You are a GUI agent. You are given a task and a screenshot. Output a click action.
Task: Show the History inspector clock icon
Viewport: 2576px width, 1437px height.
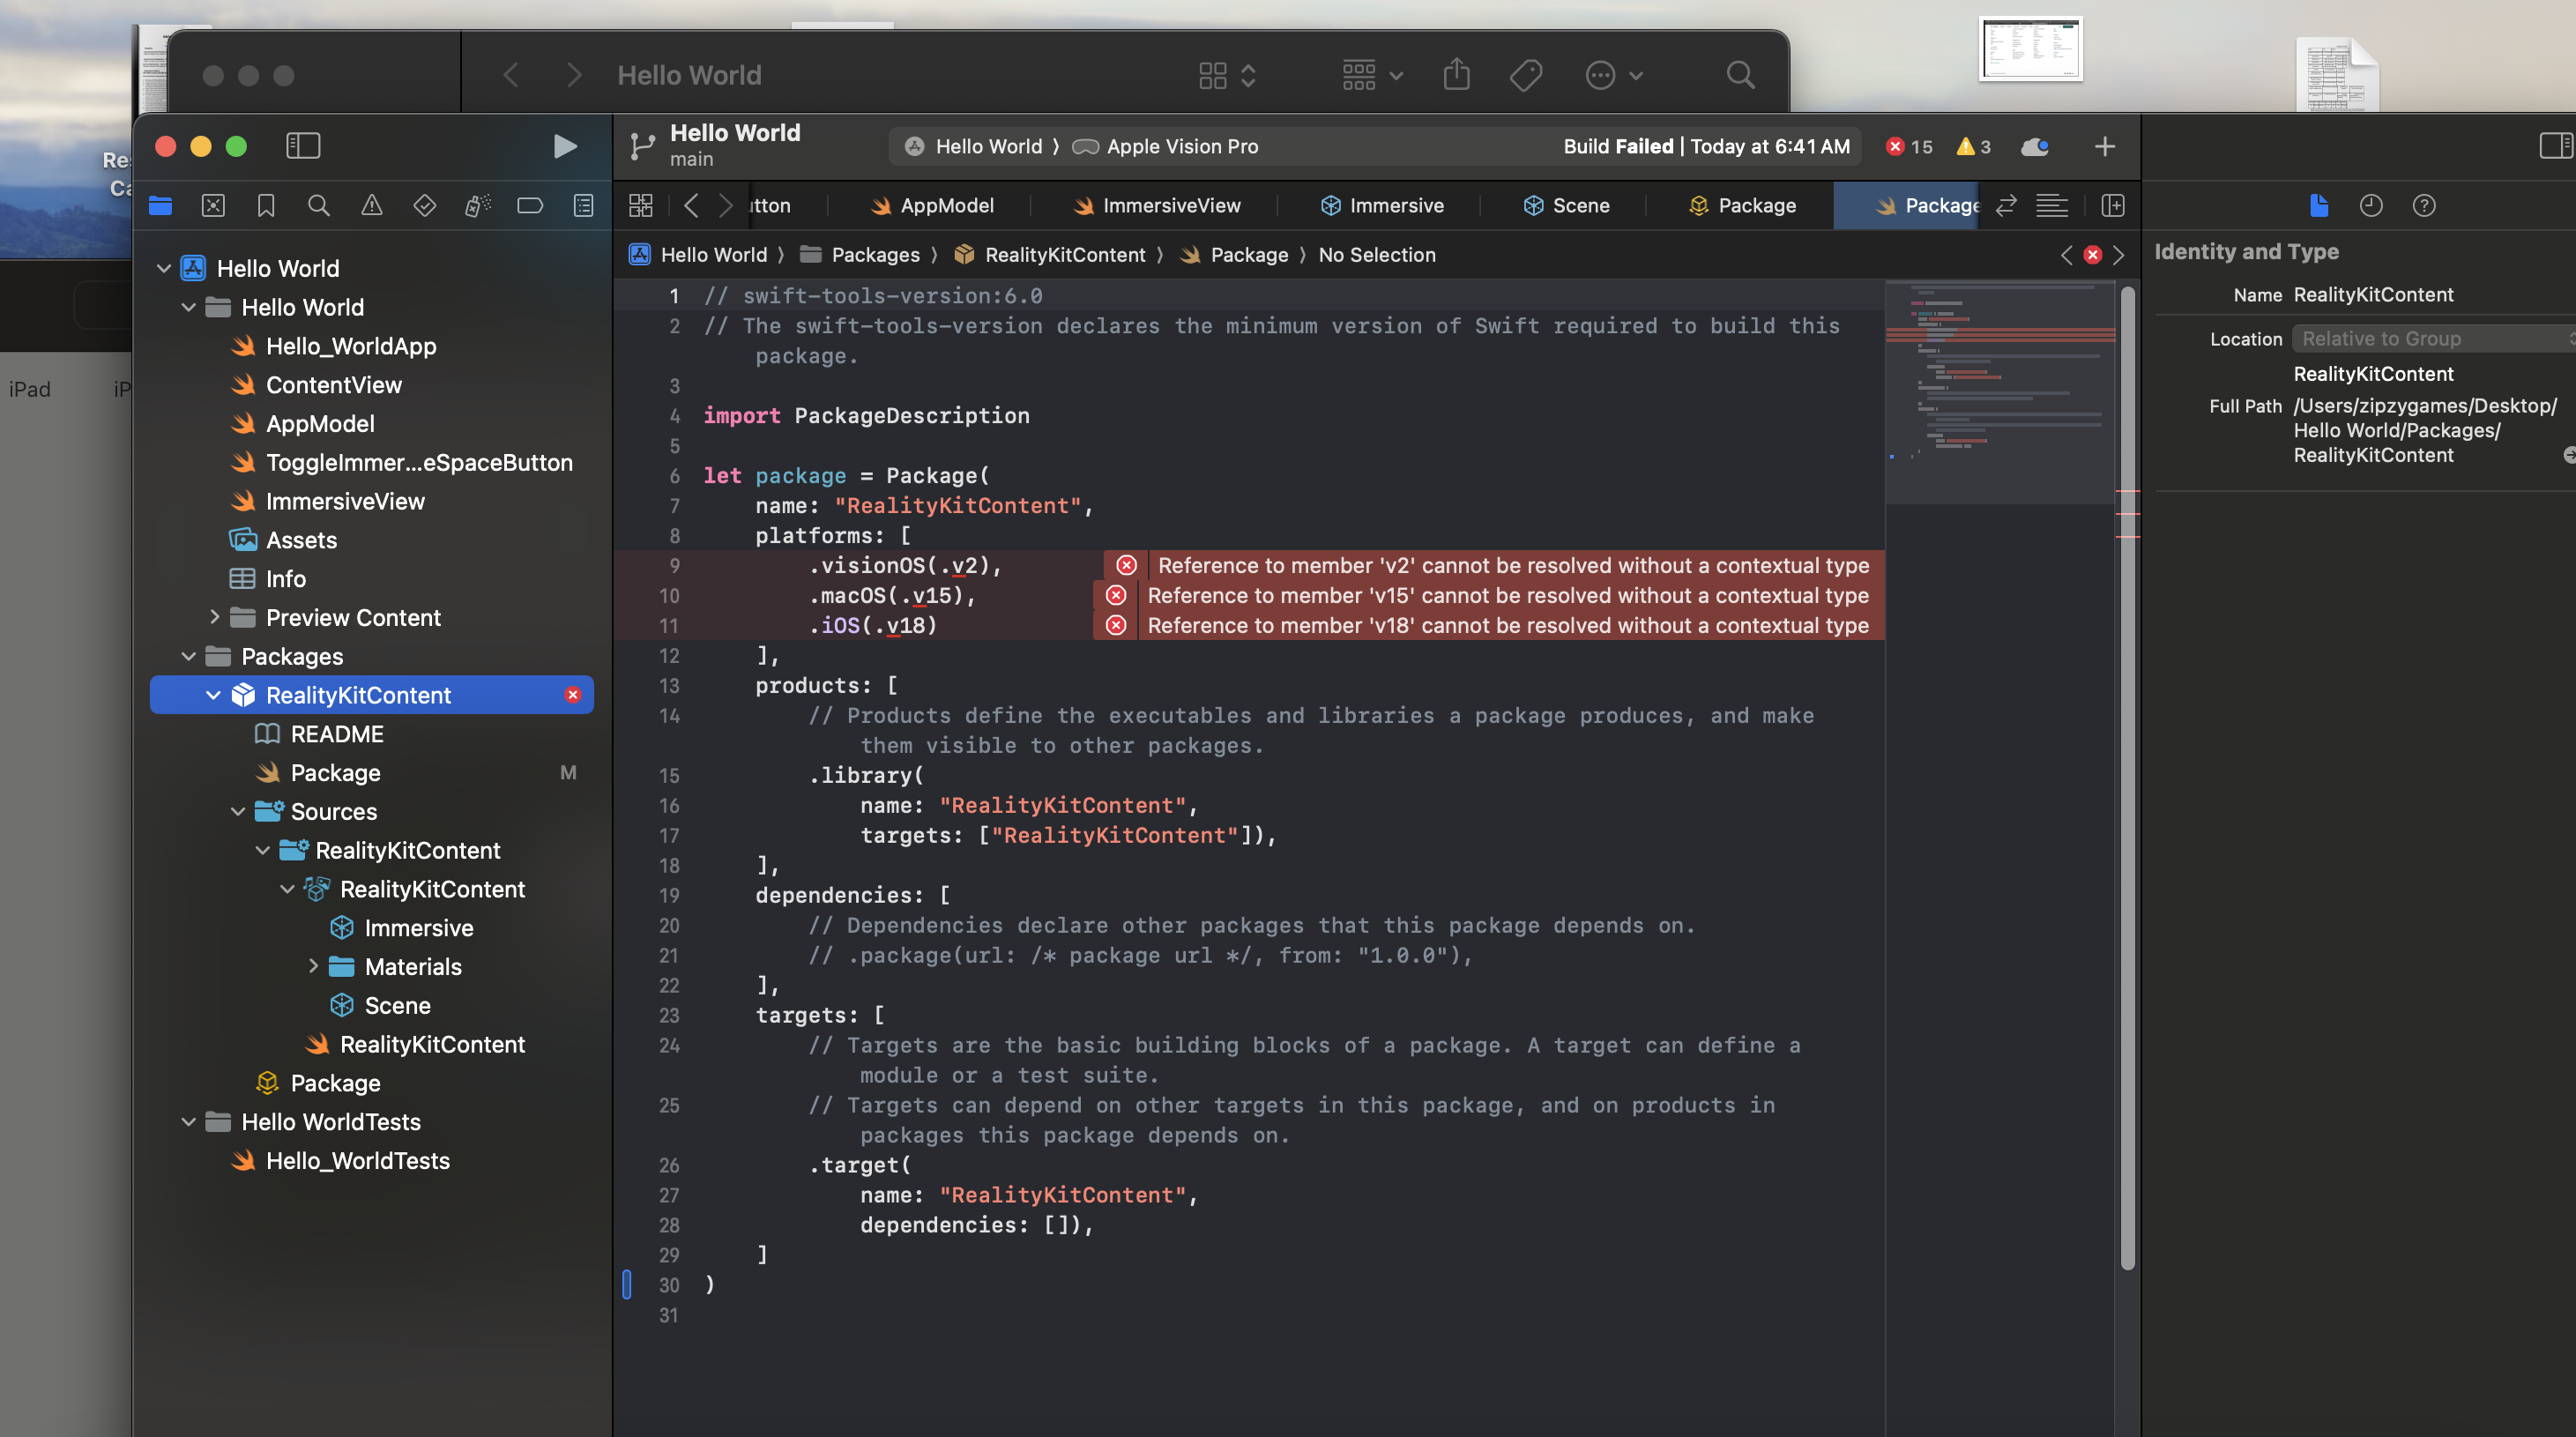pos(2370,205)
